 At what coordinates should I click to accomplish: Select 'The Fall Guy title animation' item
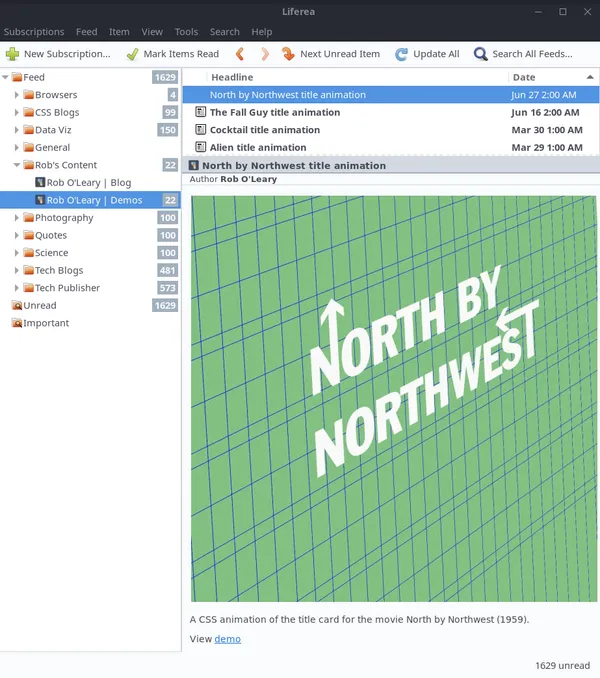click(x=391, y=112)
